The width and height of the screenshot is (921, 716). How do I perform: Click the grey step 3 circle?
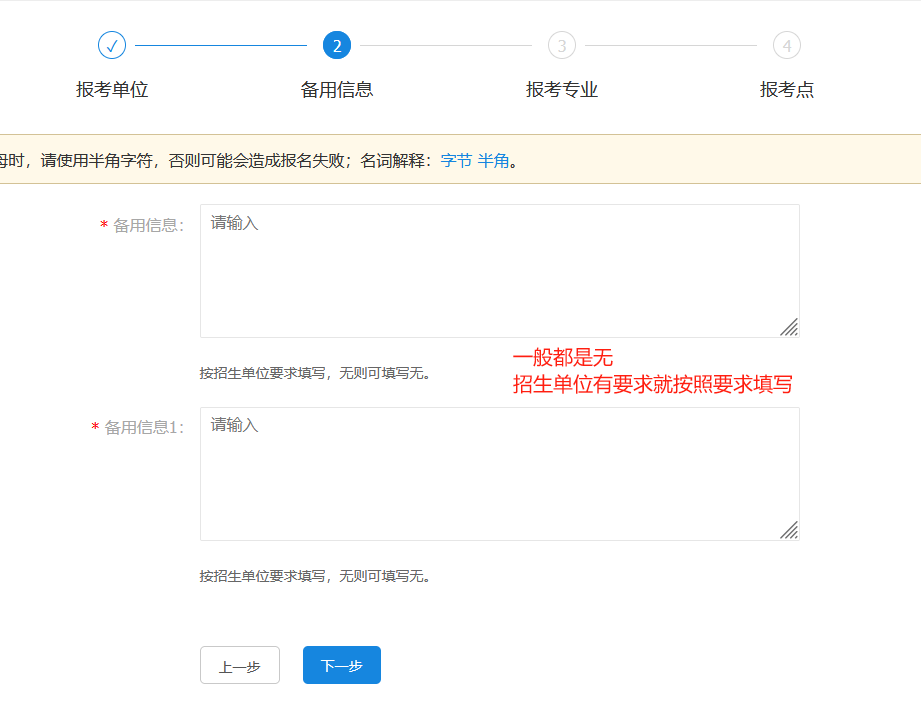[562, 45]
